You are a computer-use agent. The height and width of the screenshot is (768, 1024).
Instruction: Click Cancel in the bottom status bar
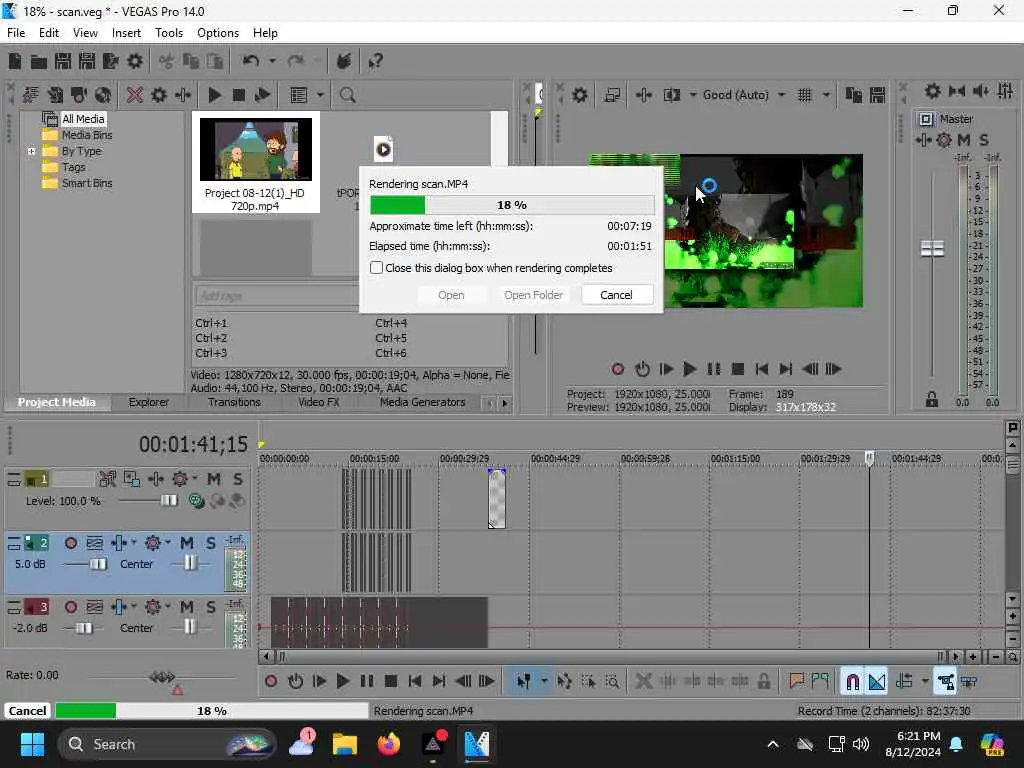click(x=27, y=711)
